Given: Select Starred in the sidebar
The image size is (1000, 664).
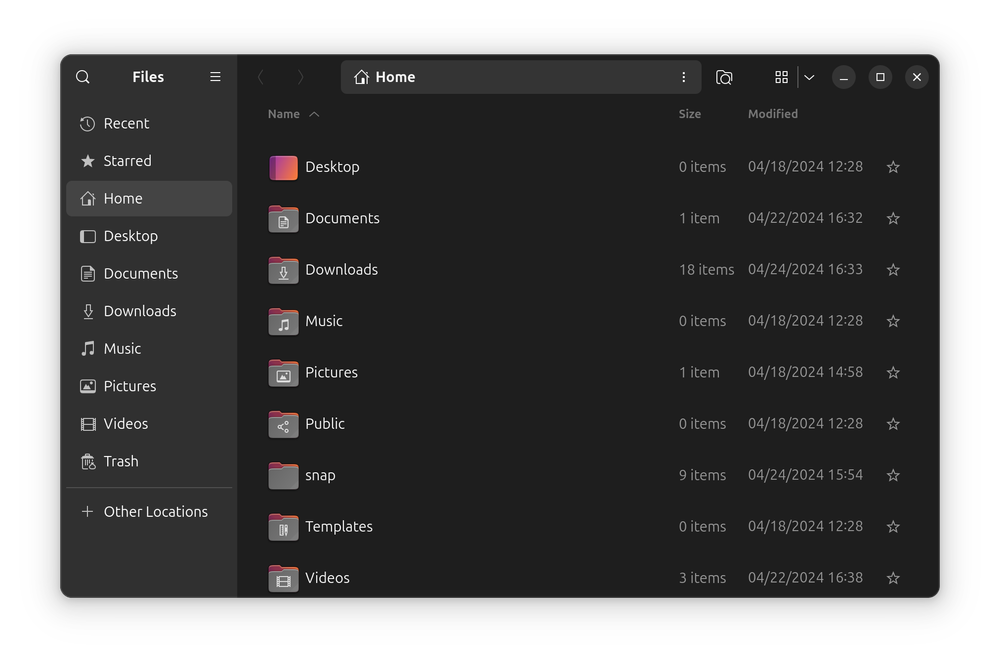Looking at the screenshot, I should click(x=127, y=160).
